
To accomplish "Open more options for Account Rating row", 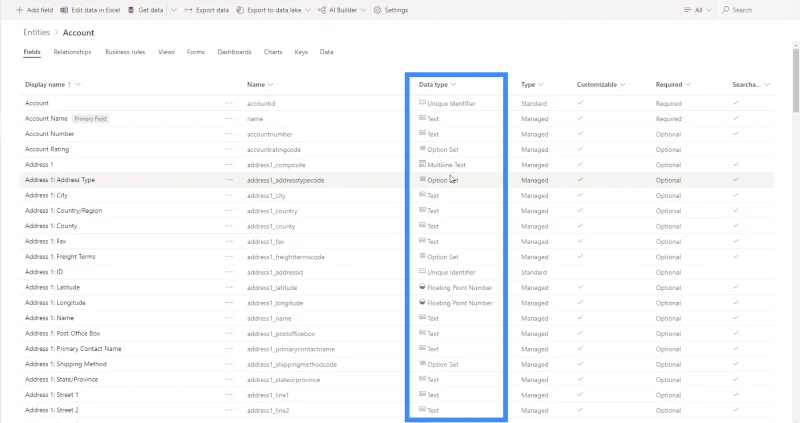I will (229, 149).
